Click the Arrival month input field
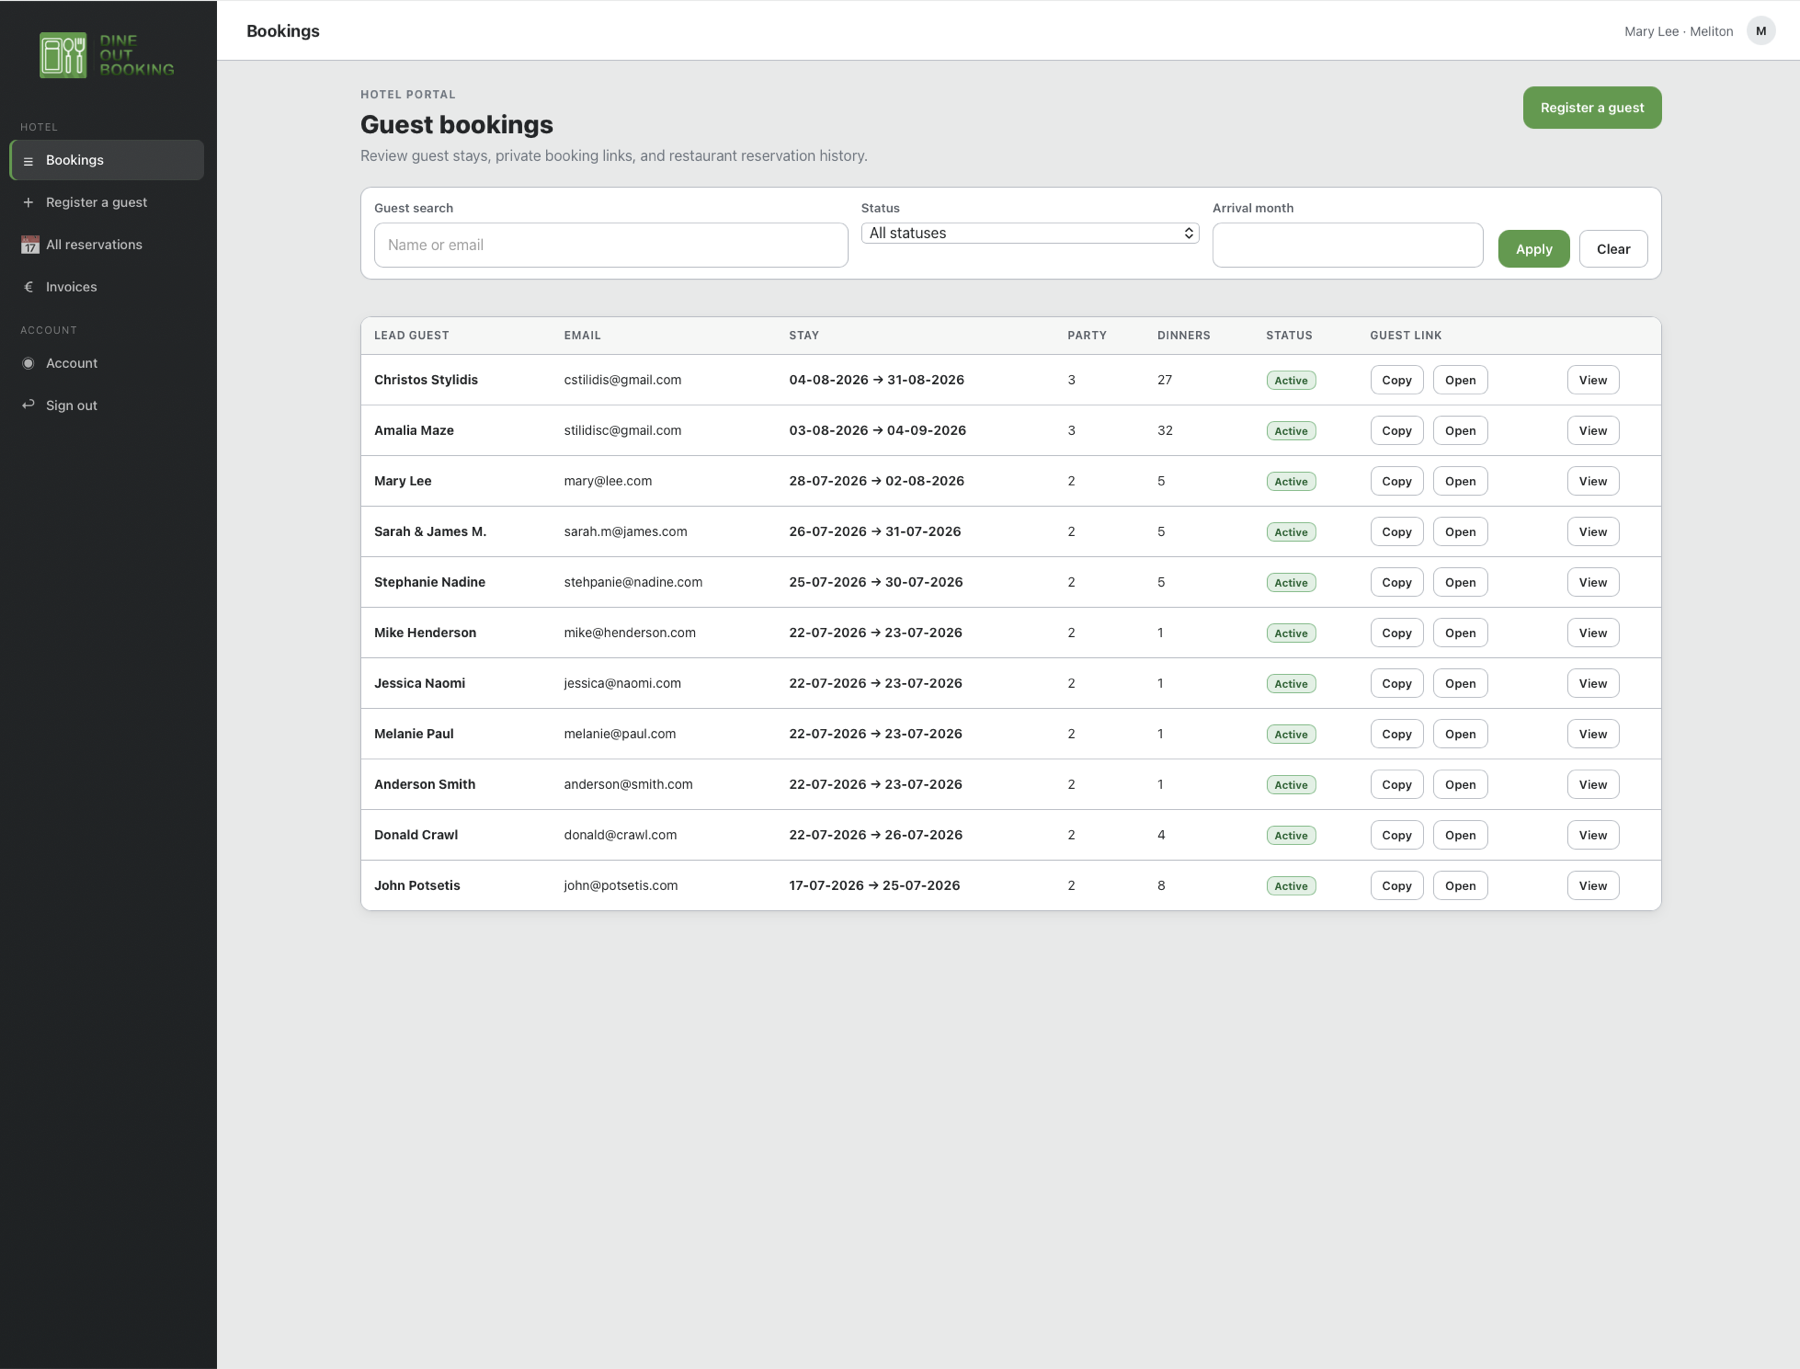1800x1369 pixels. 1347,245
